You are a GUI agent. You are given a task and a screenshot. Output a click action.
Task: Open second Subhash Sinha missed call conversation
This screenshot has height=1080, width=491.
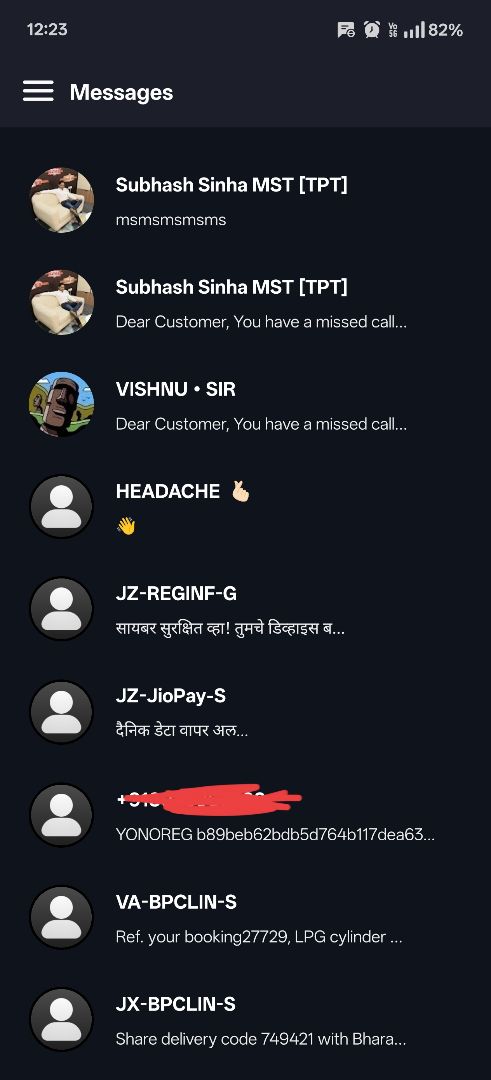[x=245, y=302]
